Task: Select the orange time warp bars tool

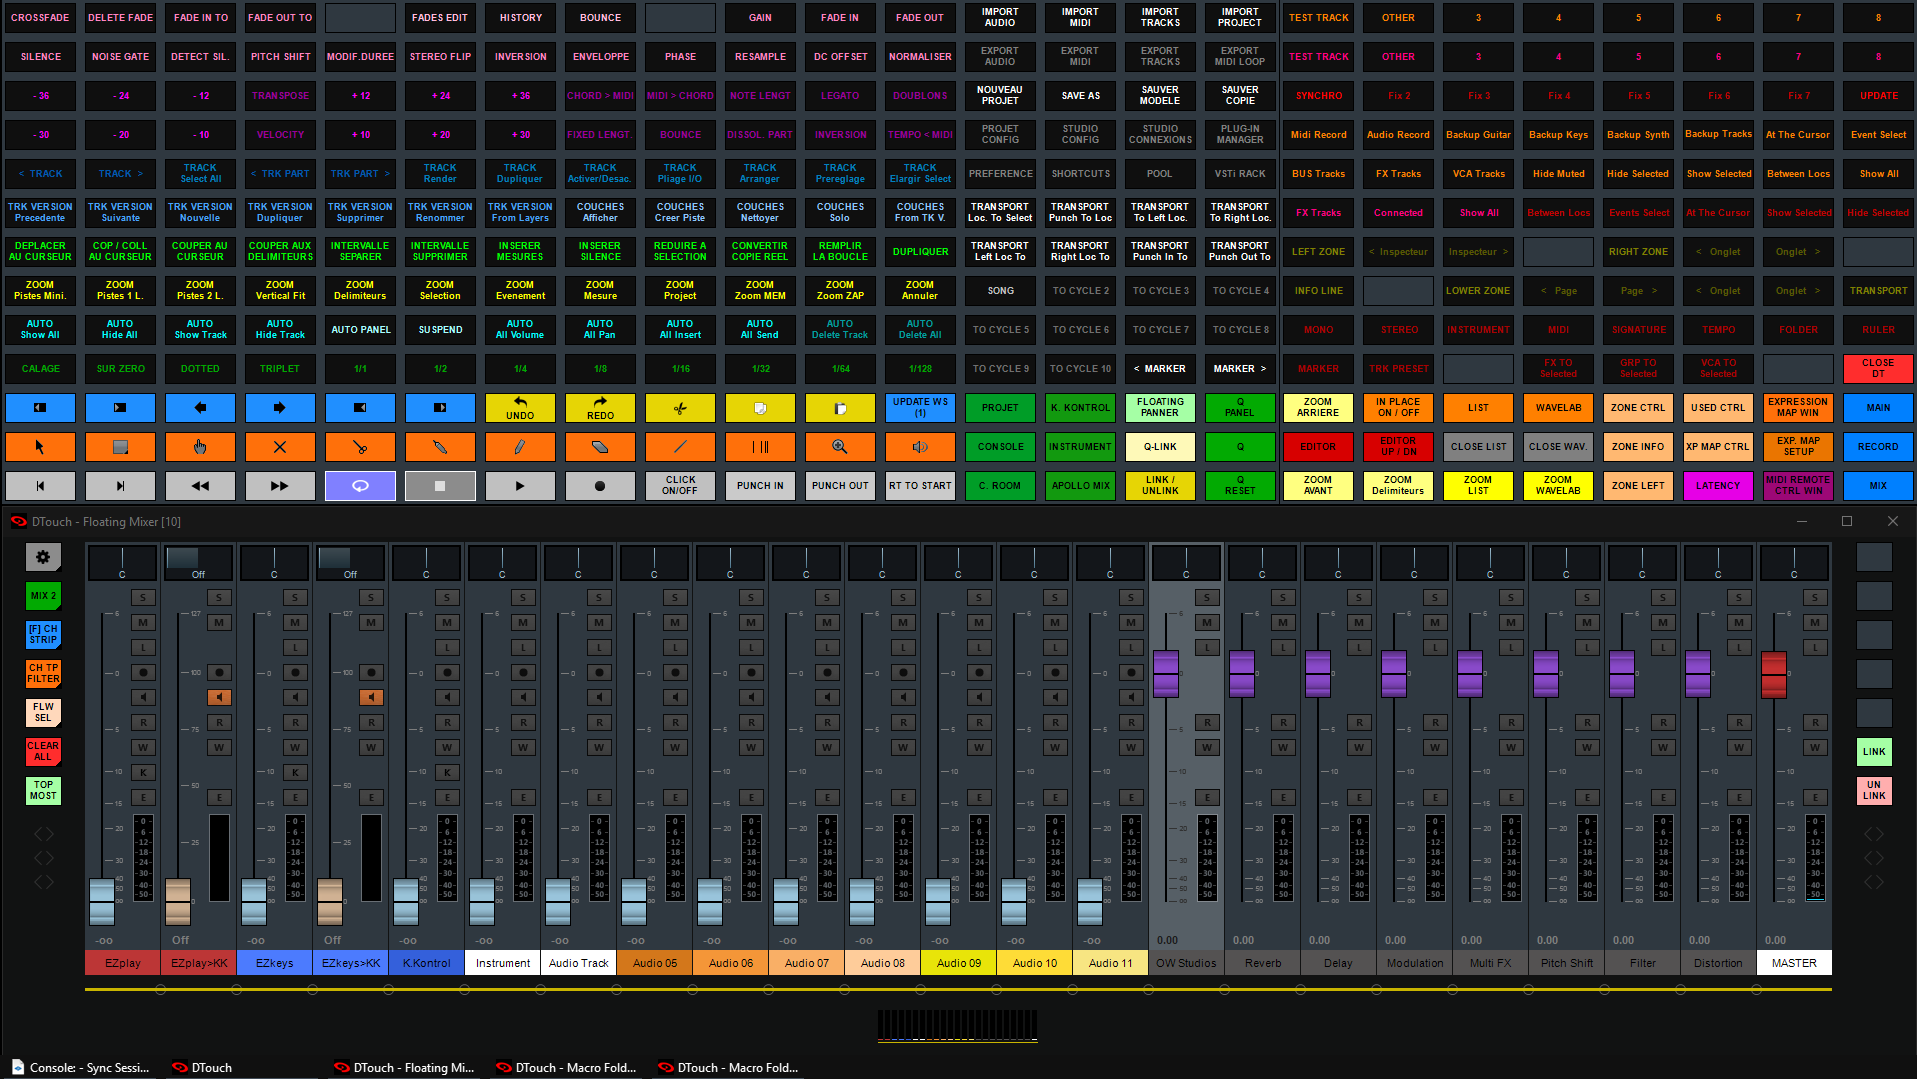Action: [x=760, y=447]
